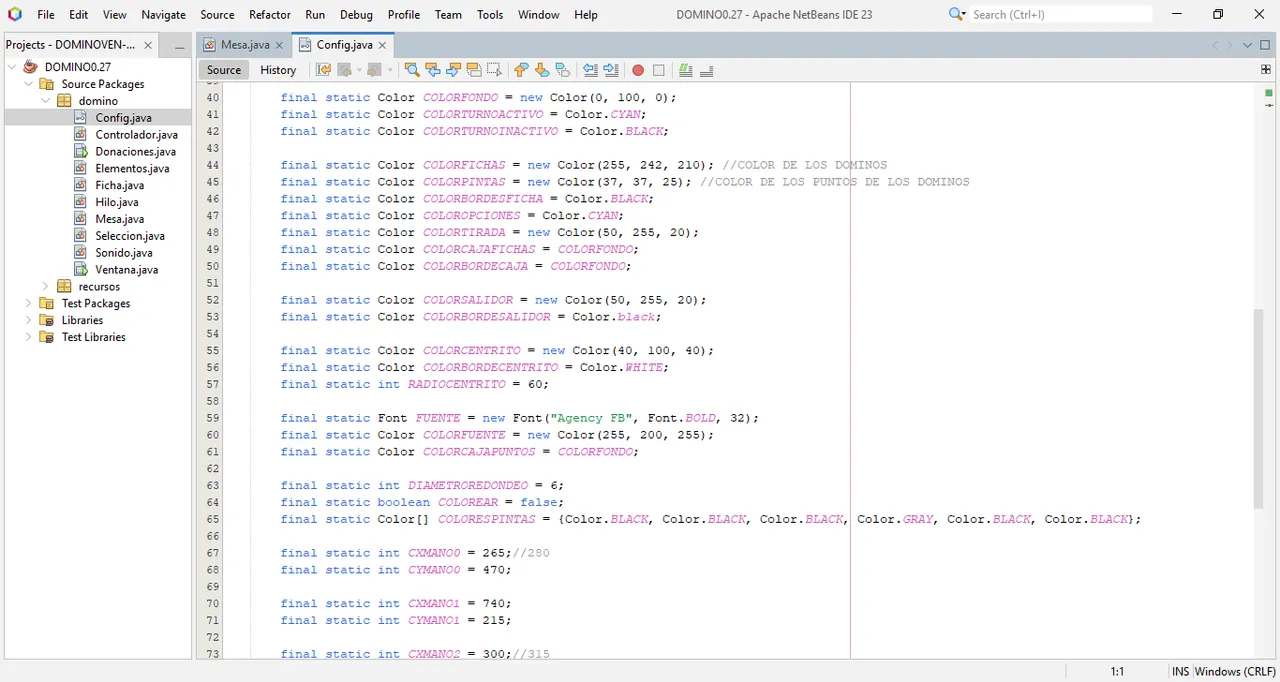Close the Config.java tab
This screenshot has height=682, width=1280.
(x=383, y=45)
